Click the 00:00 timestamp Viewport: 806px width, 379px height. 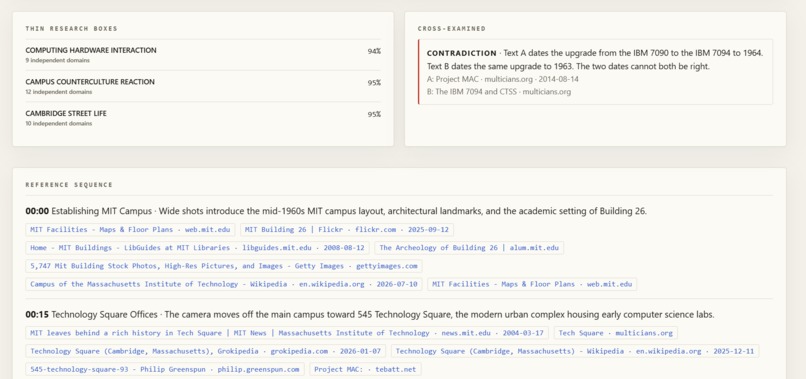(37, 211)
